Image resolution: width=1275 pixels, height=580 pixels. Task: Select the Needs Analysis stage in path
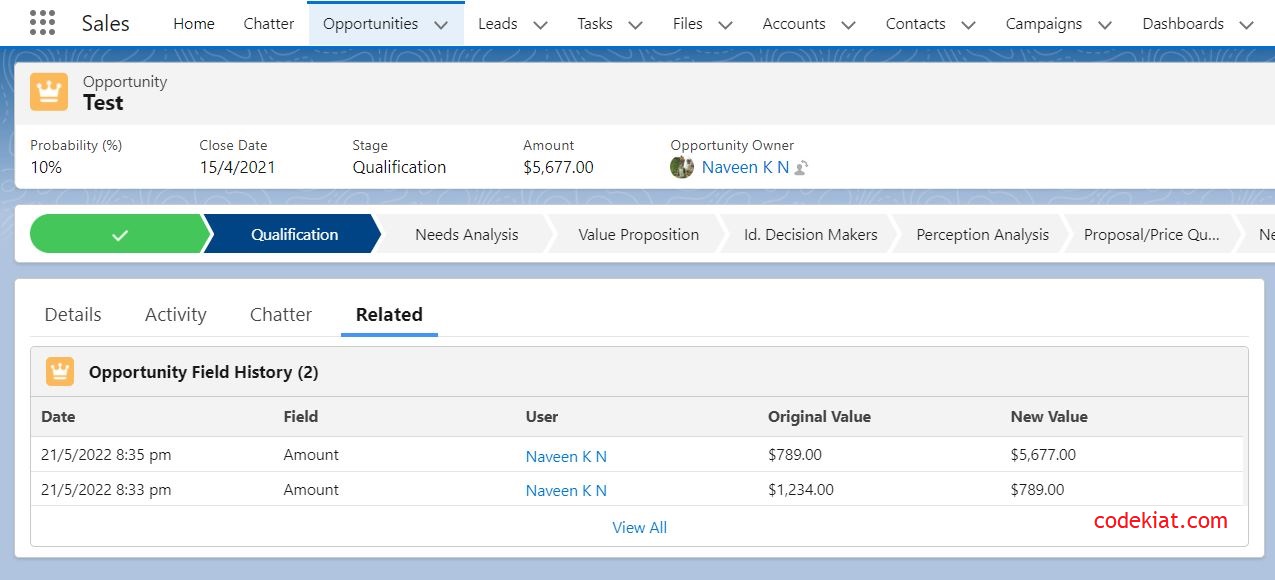466,235
